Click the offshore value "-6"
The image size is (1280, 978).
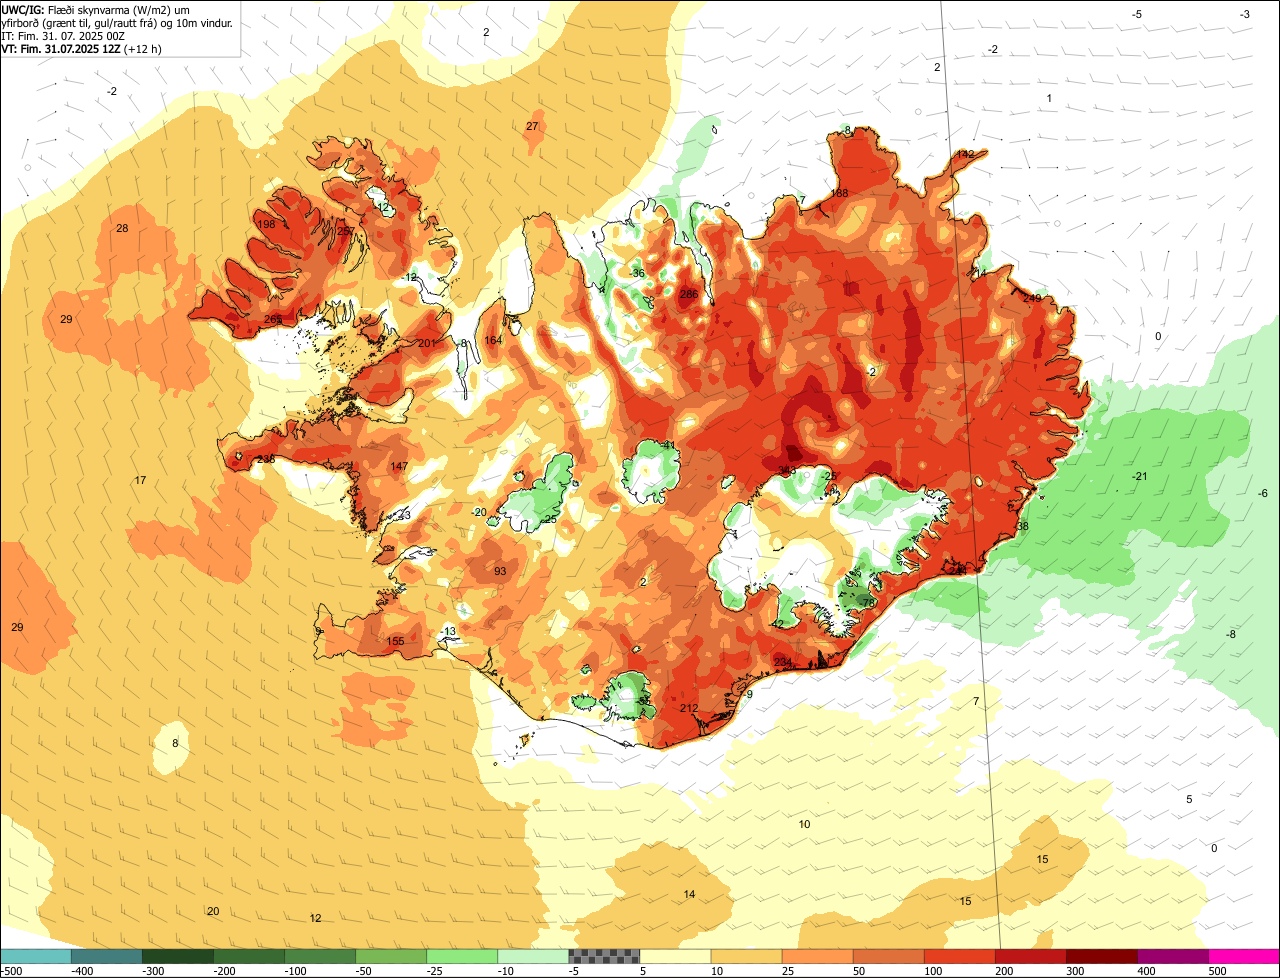coord(1263,493)
